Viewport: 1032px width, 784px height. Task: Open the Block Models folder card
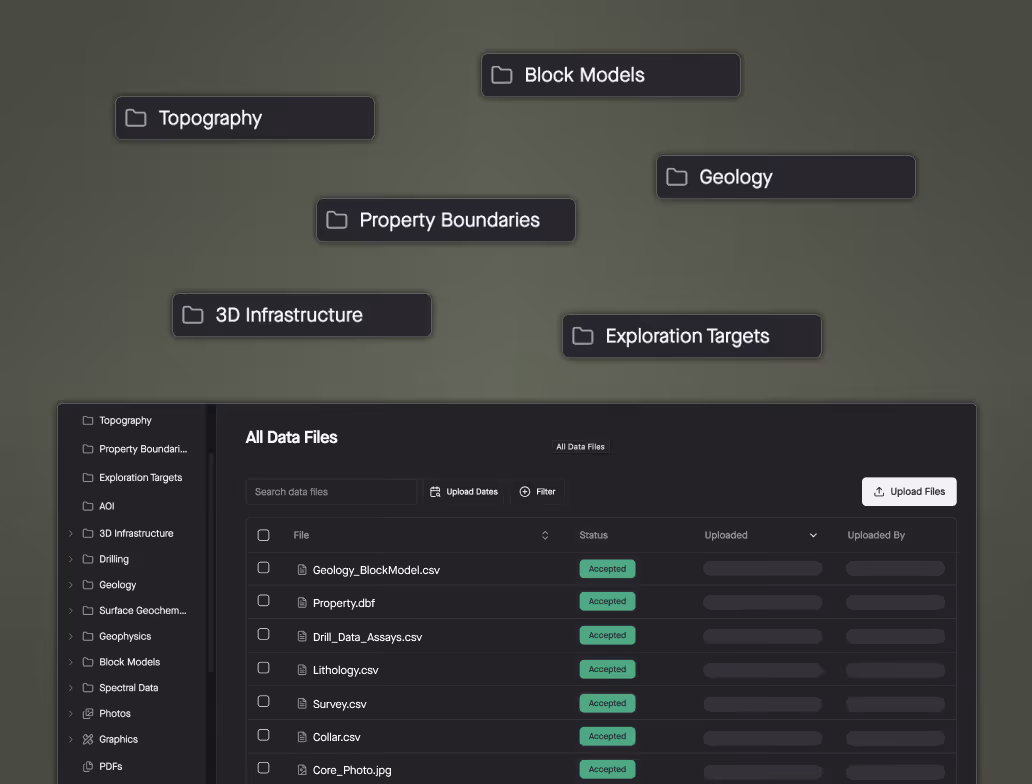(x=611, y=75)
